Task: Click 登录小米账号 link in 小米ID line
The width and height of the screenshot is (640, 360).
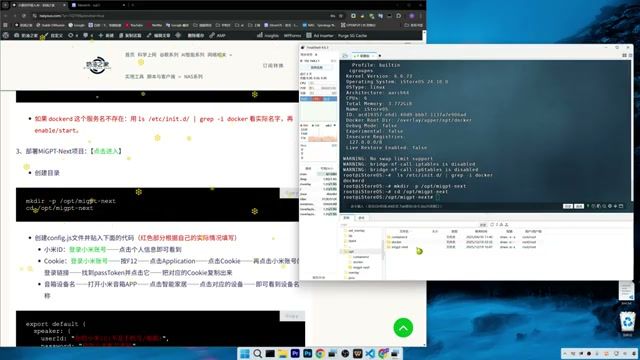Action: pos(88,249)
